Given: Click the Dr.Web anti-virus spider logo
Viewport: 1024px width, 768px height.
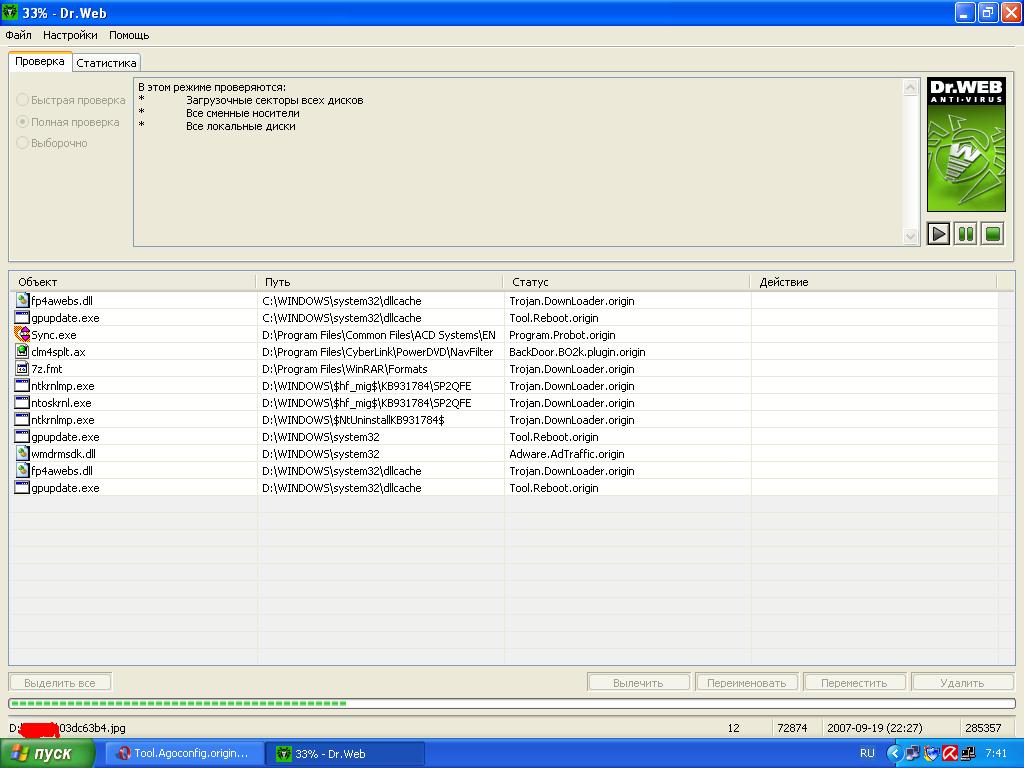Looking at the screenshot, I should (966, 144).
